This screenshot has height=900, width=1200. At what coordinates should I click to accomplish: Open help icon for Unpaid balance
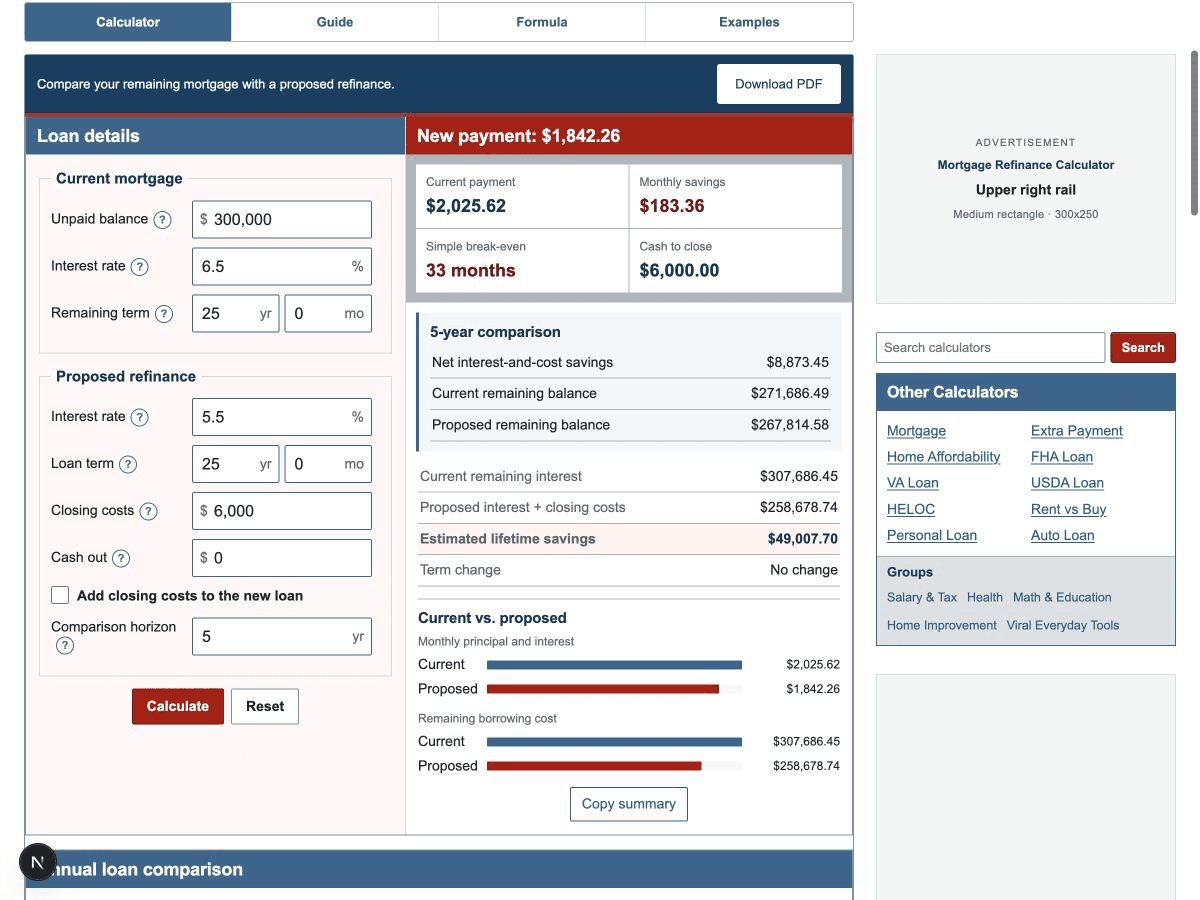click(162, 220)
